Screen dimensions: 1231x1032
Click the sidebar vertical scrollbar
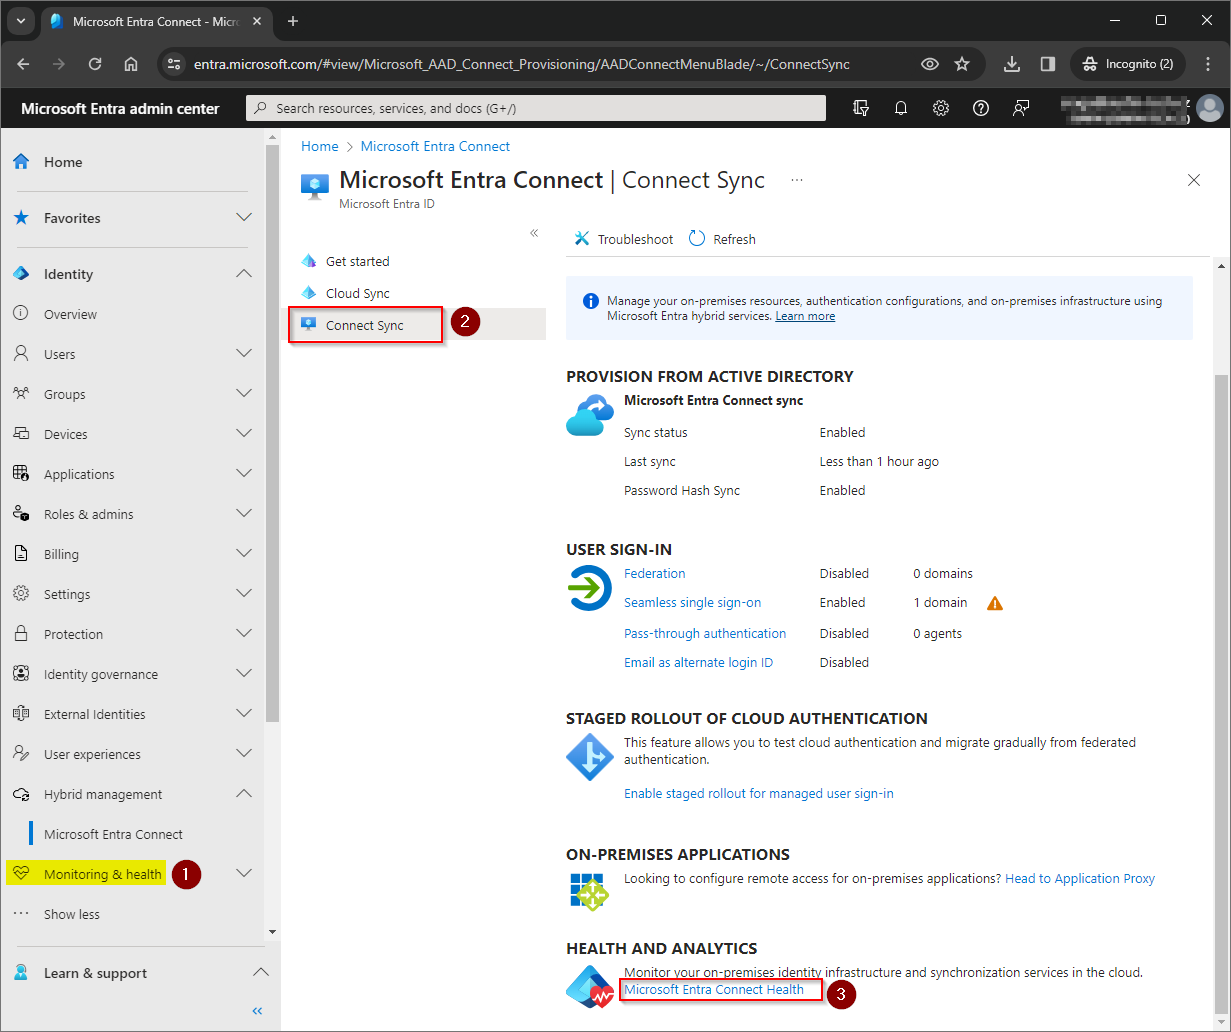pyautogui.click(x=273, y=433)
